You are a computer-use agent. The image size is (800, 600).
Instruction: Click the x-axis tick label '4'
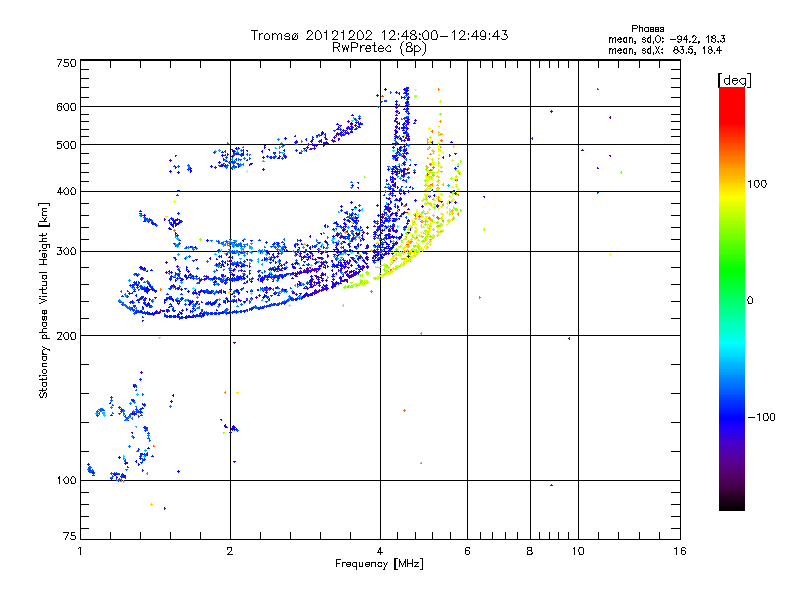tap(380, 551)
